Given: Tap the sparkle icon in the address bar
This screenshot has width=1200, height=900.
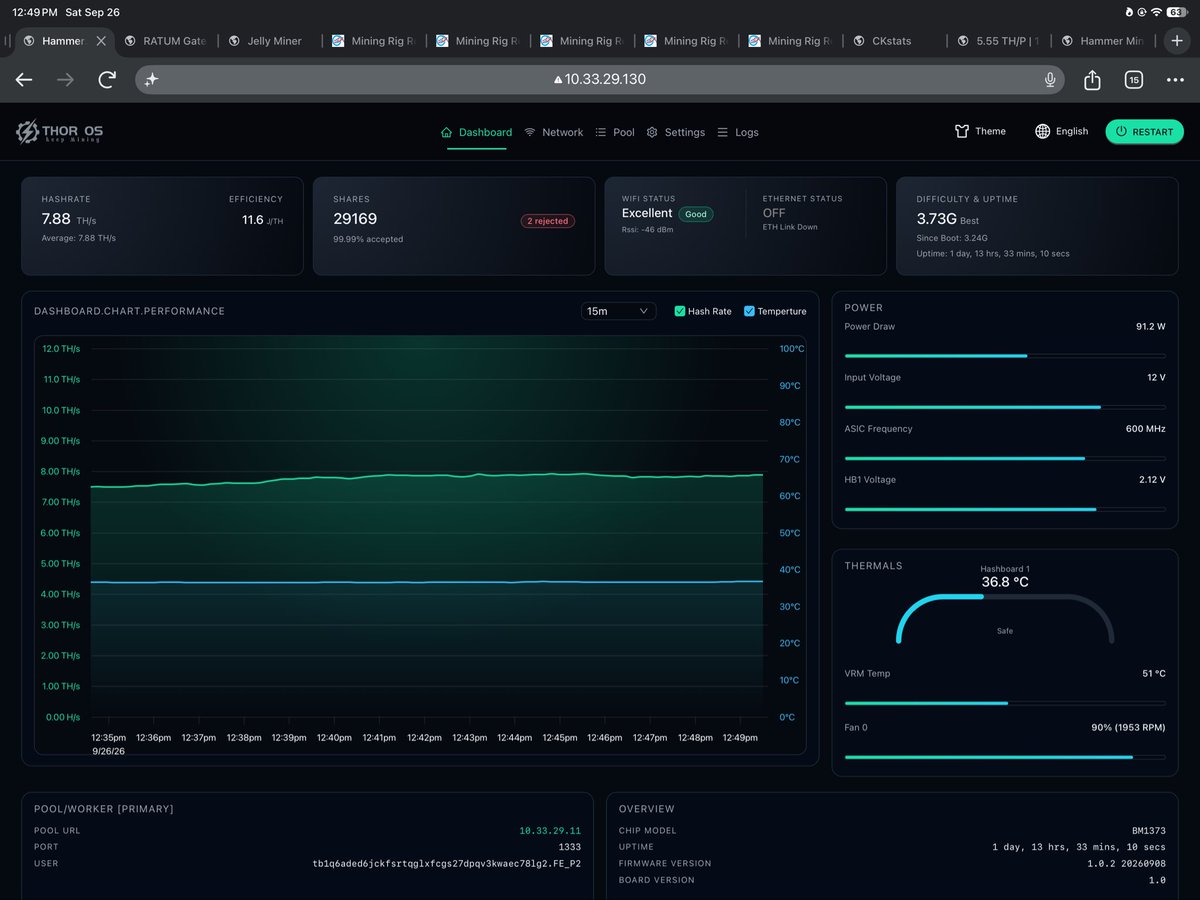Looking at the screenshot, I should (x=151, y=80).
